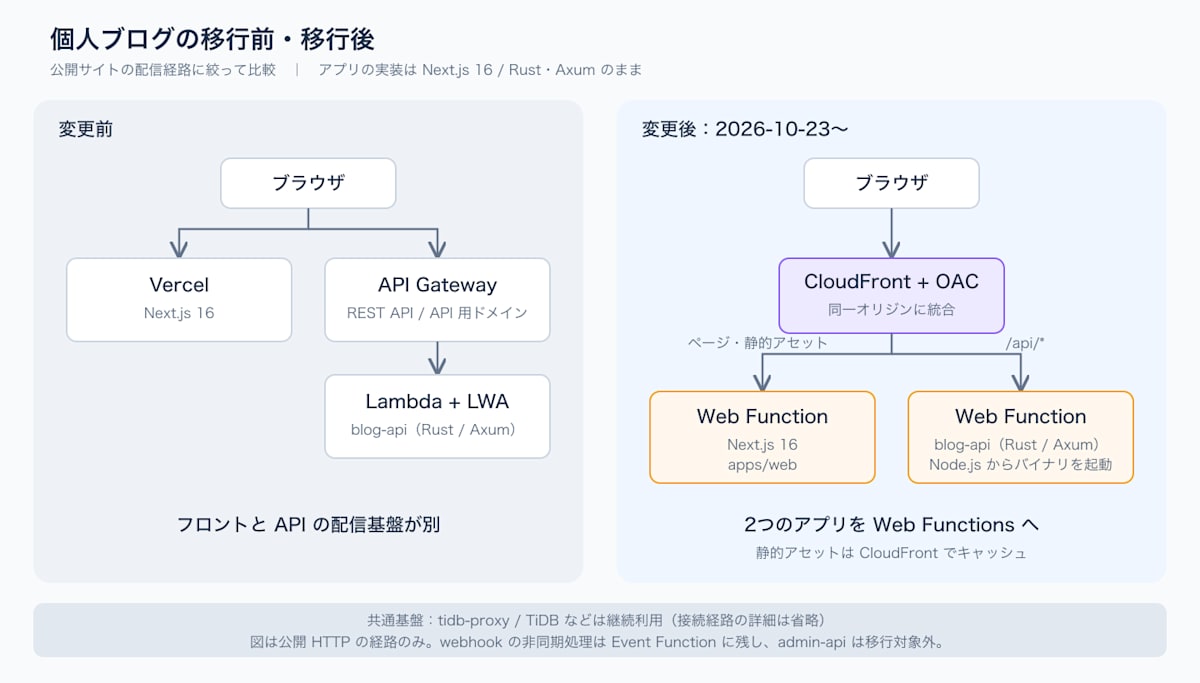Select the Web Function box containing apps/web
Viewport: 1200px width, 683px height.
tap(763, 437)
